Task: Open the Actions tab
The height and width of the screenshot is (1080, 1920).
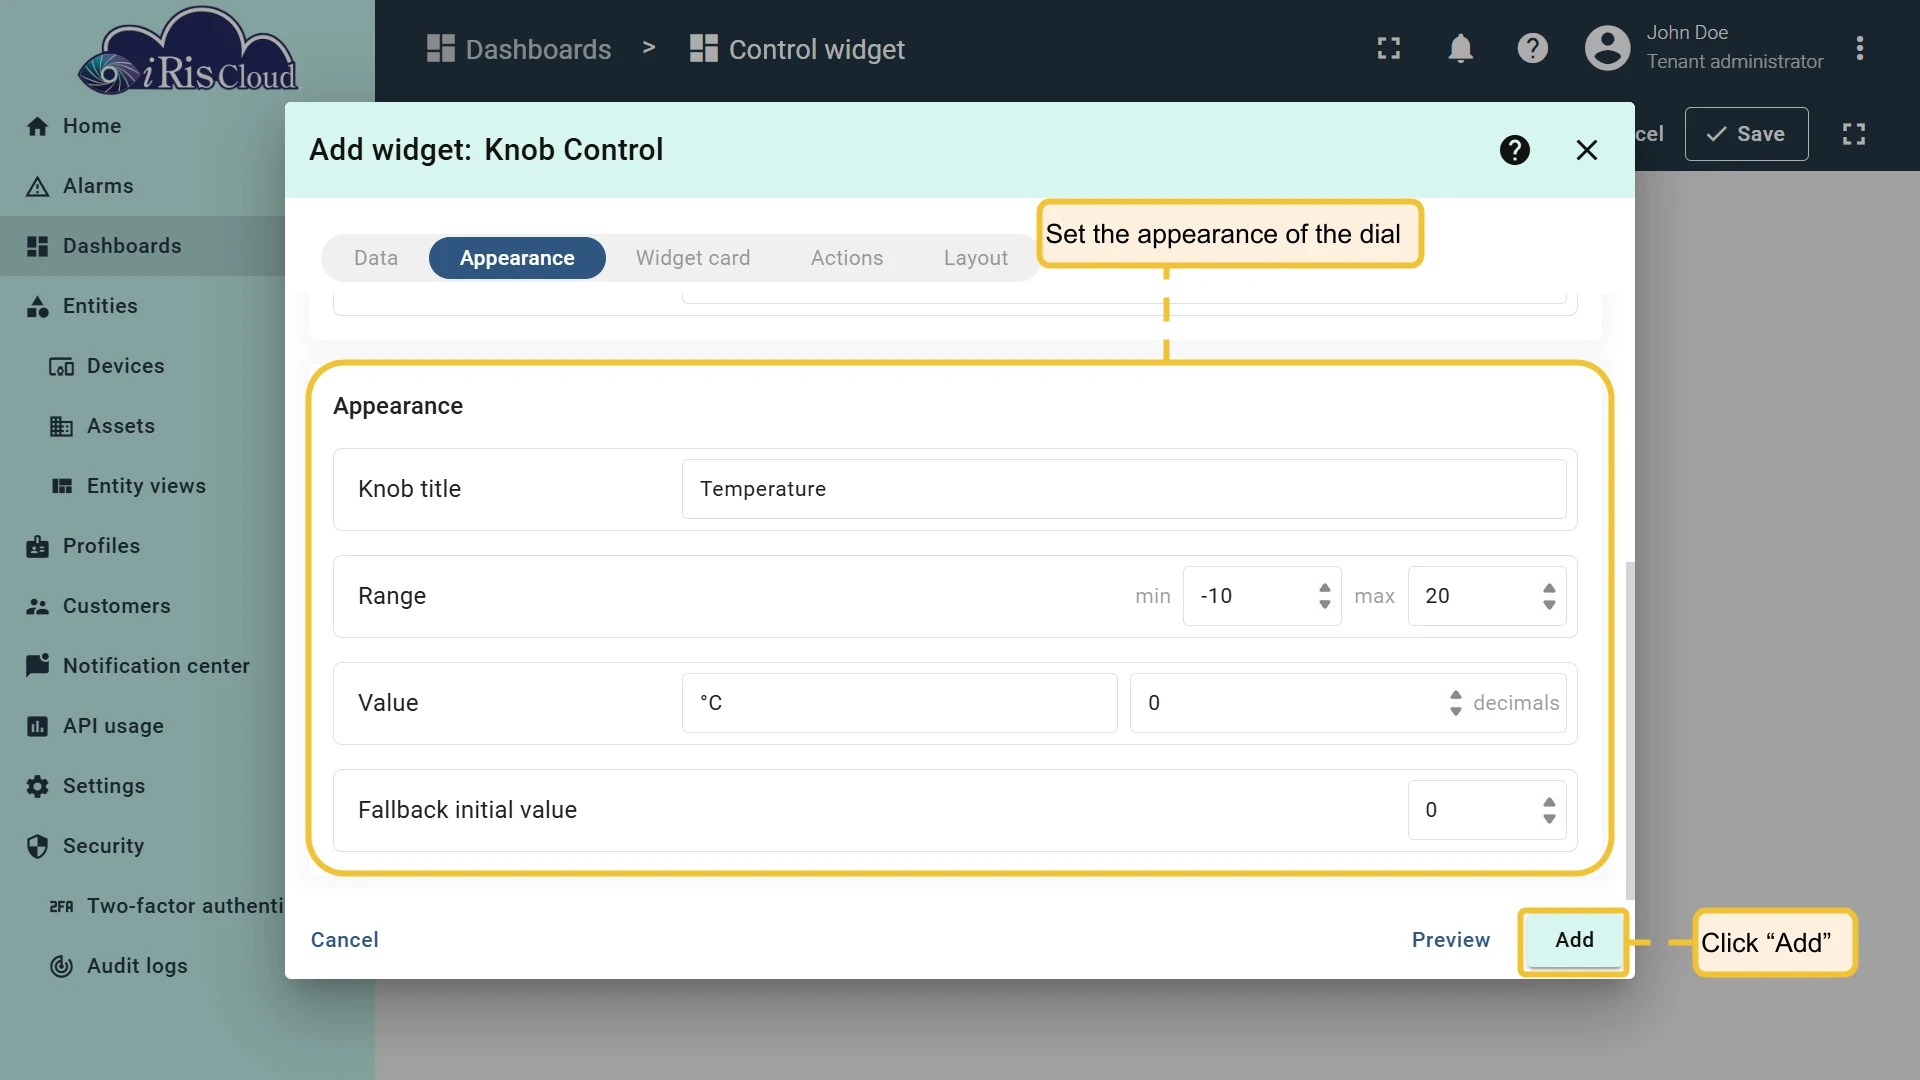Action: coord(847,258)
